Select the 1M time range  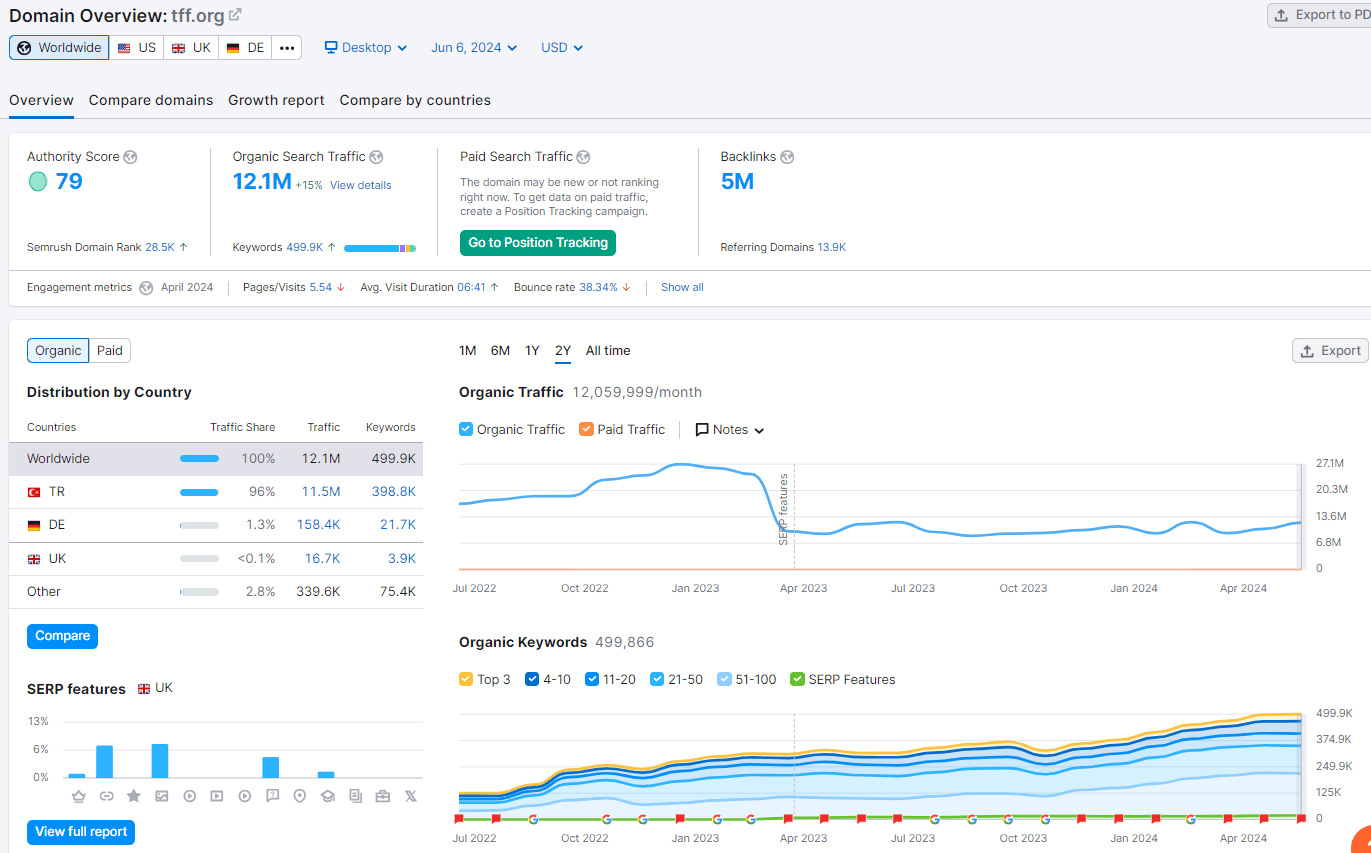468,350
